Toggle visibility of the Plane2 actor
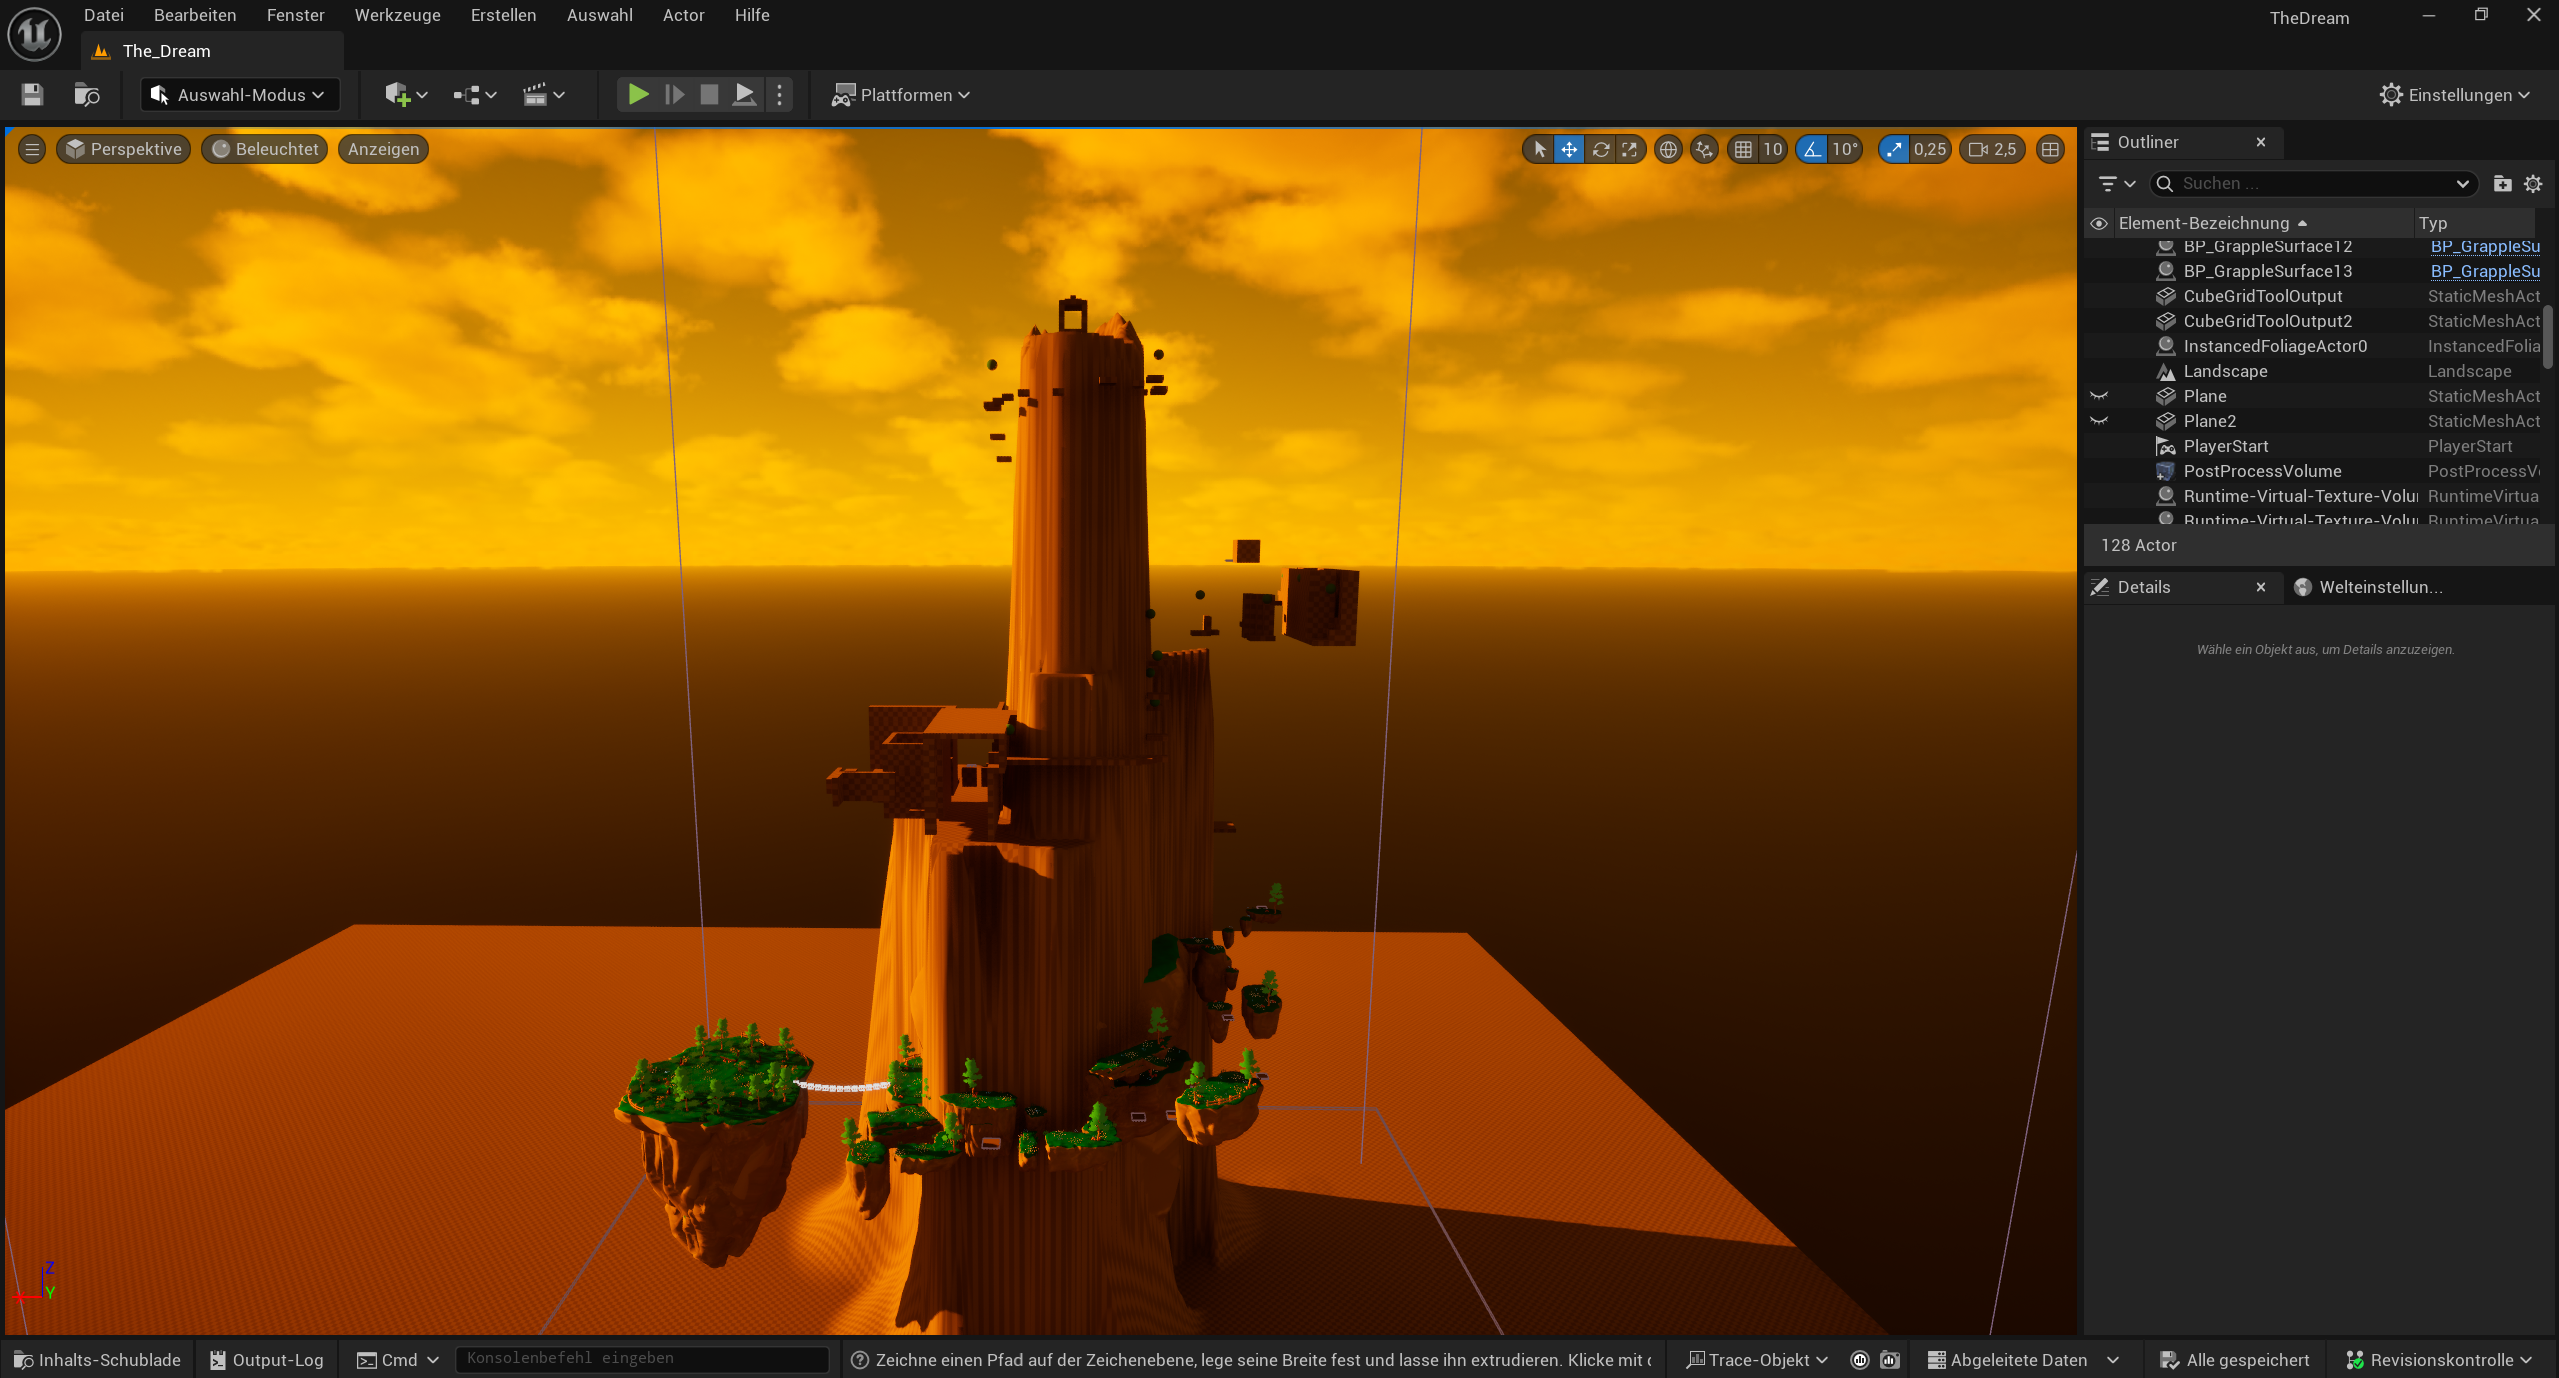The image size is (2559, 1378). pyautogui.click(x=2099, y=421)
